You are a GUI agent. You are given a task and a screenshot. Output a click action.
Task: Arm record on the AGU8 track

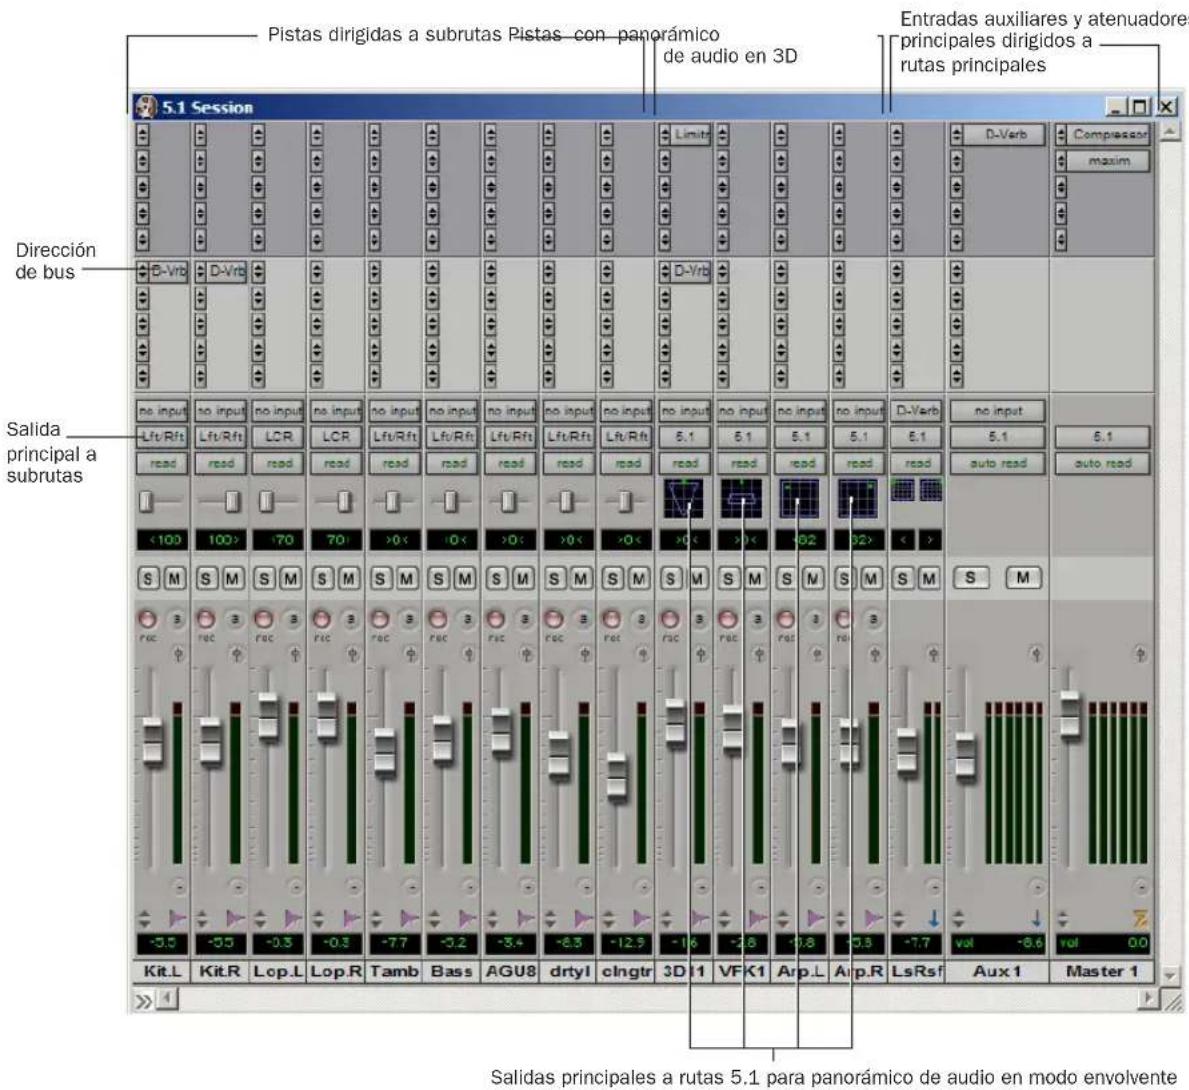pos(495,619)
